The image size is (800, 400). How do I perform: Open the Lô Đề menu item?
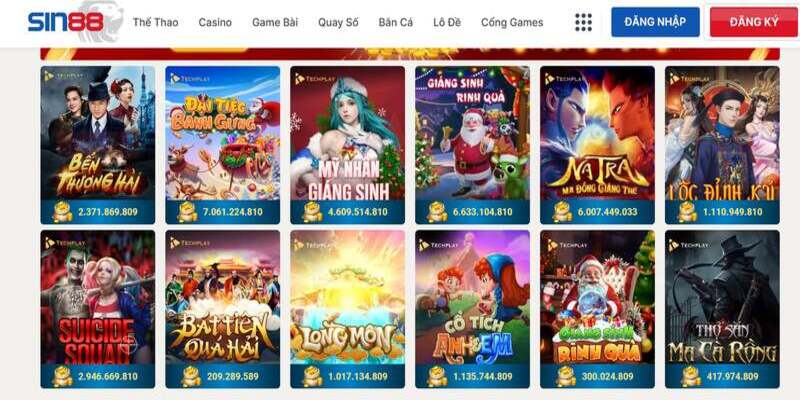click(x=447, y=22)
